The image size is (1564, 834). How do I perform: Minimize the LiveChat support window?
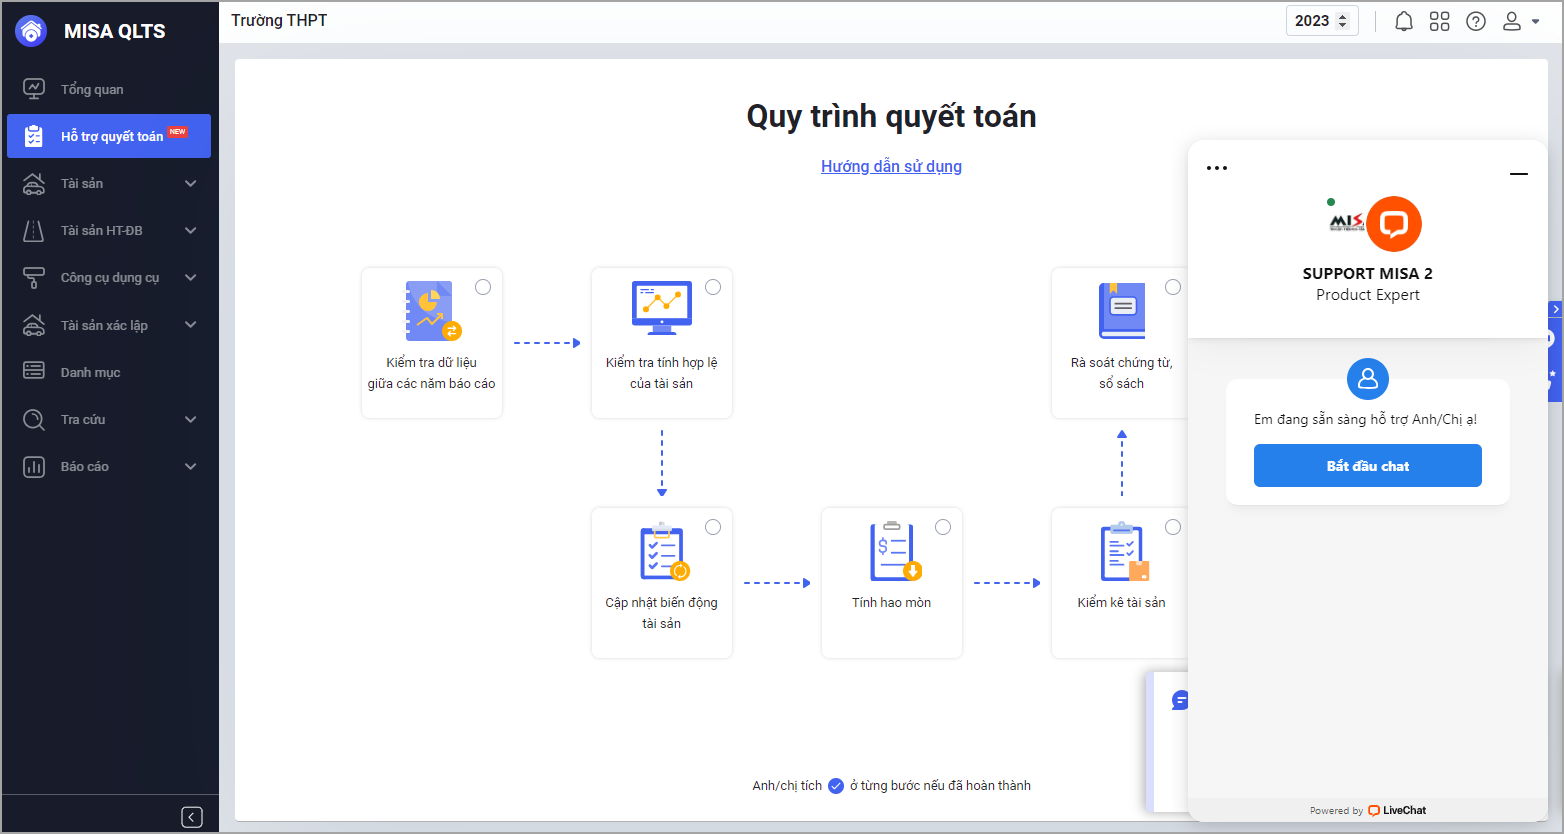coord(1519,174)
